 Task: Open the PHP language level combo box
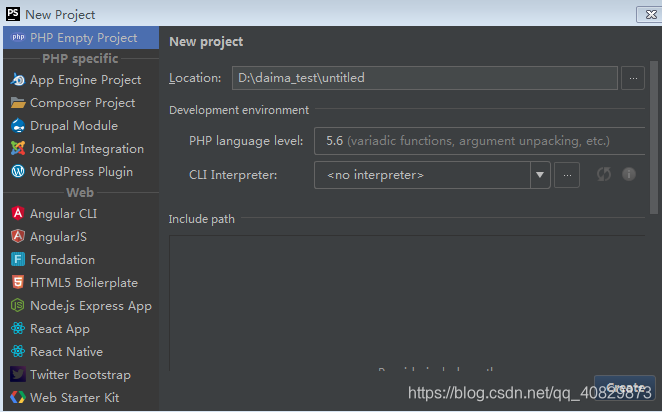click(x=479, y=141)
